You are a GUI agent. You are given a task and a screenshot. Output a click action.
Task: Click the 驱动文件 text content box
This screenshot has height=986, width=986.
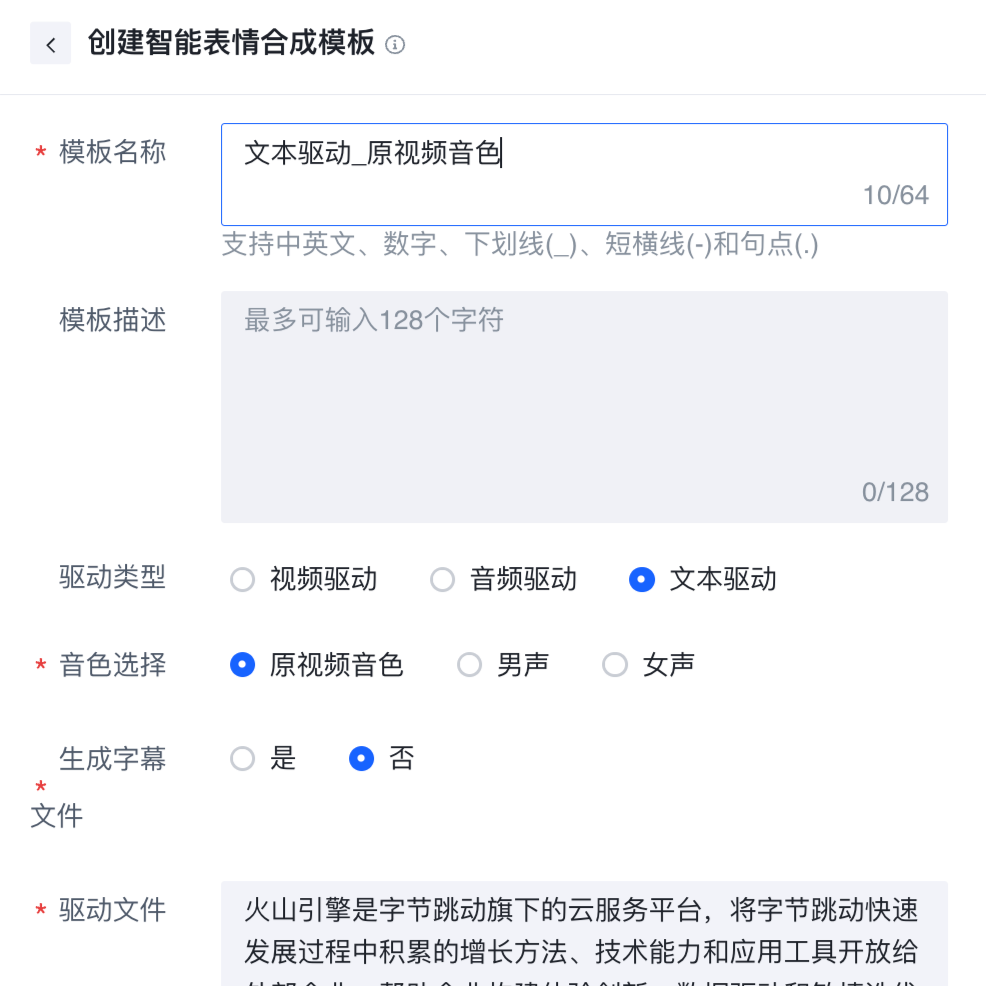click(583, 933)
